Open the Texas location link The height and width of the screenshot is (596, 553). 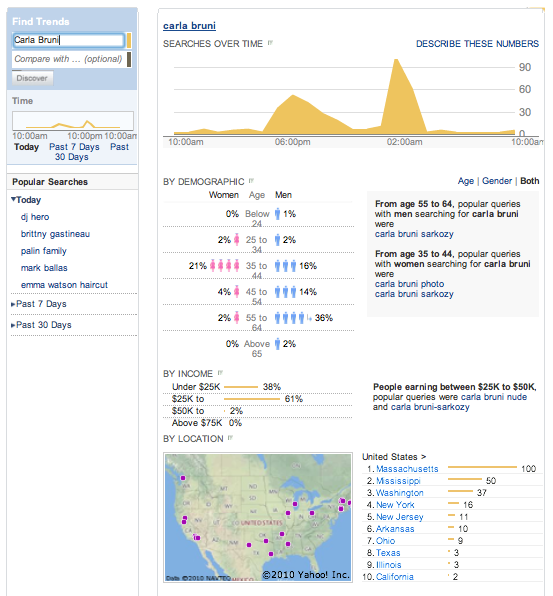(x=388, y=553)
